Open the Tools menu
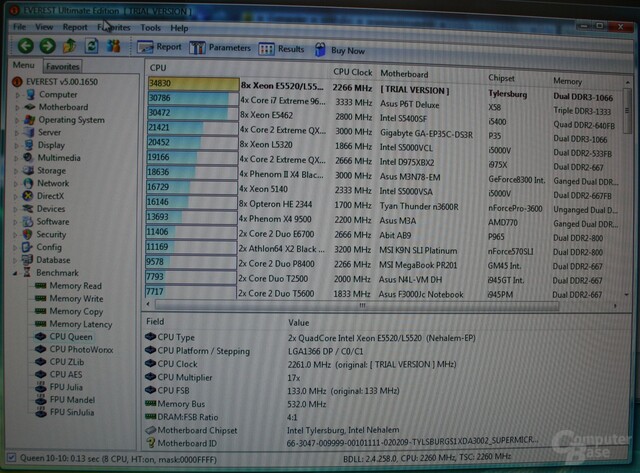The height and width of the screenshot is (473, 640). (x=151, y=28)
